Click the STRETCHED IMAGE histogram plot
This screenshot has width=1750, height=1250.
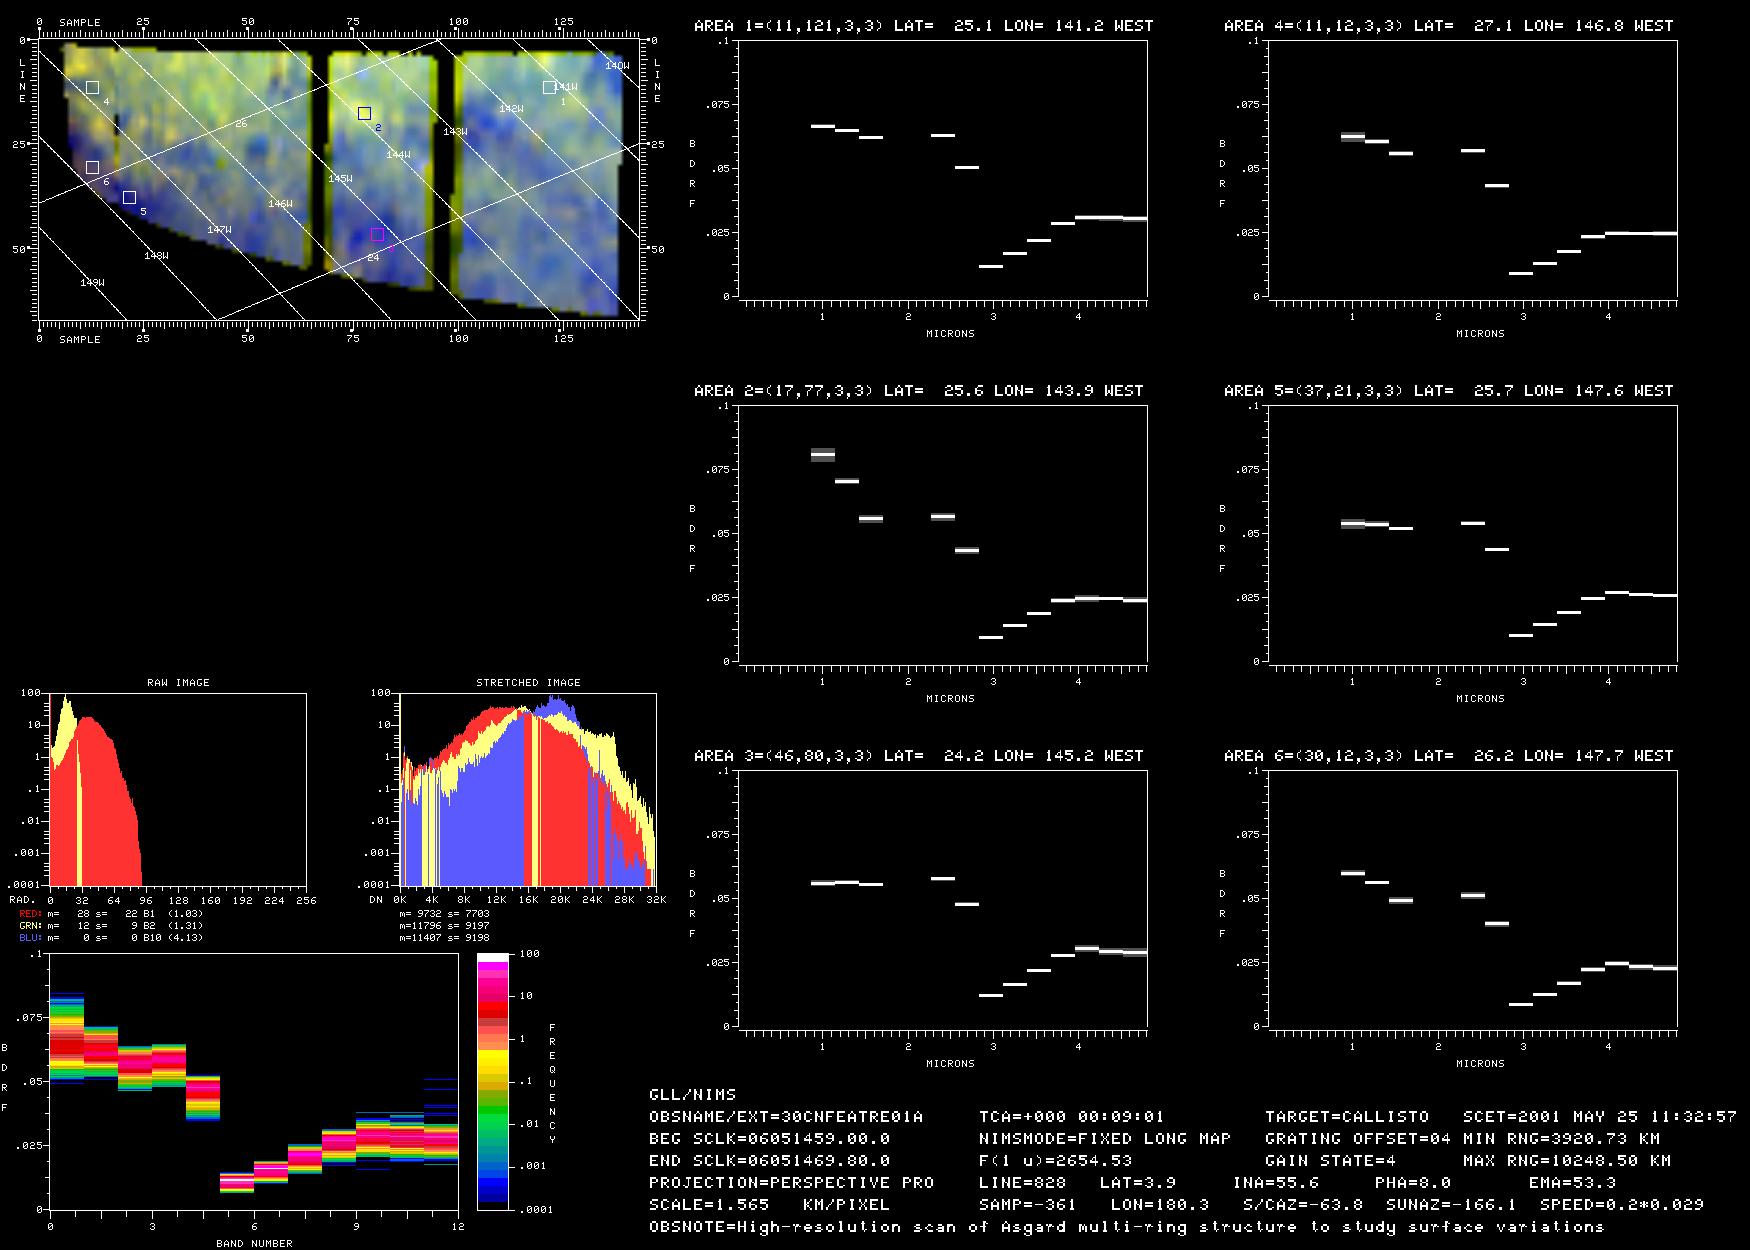pyautogui.click(x=528, y=789)
